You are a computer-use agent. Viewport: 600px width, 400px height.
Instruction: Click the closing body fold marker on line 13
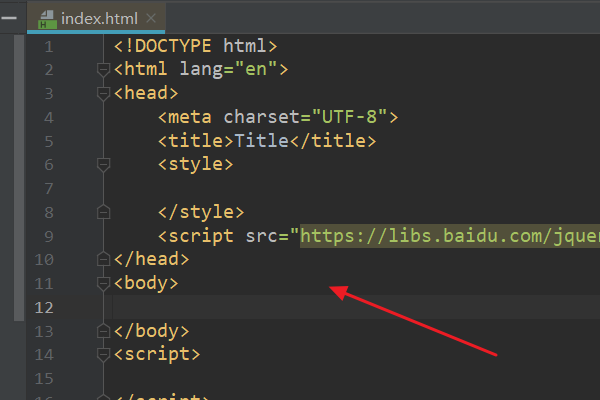103,331
